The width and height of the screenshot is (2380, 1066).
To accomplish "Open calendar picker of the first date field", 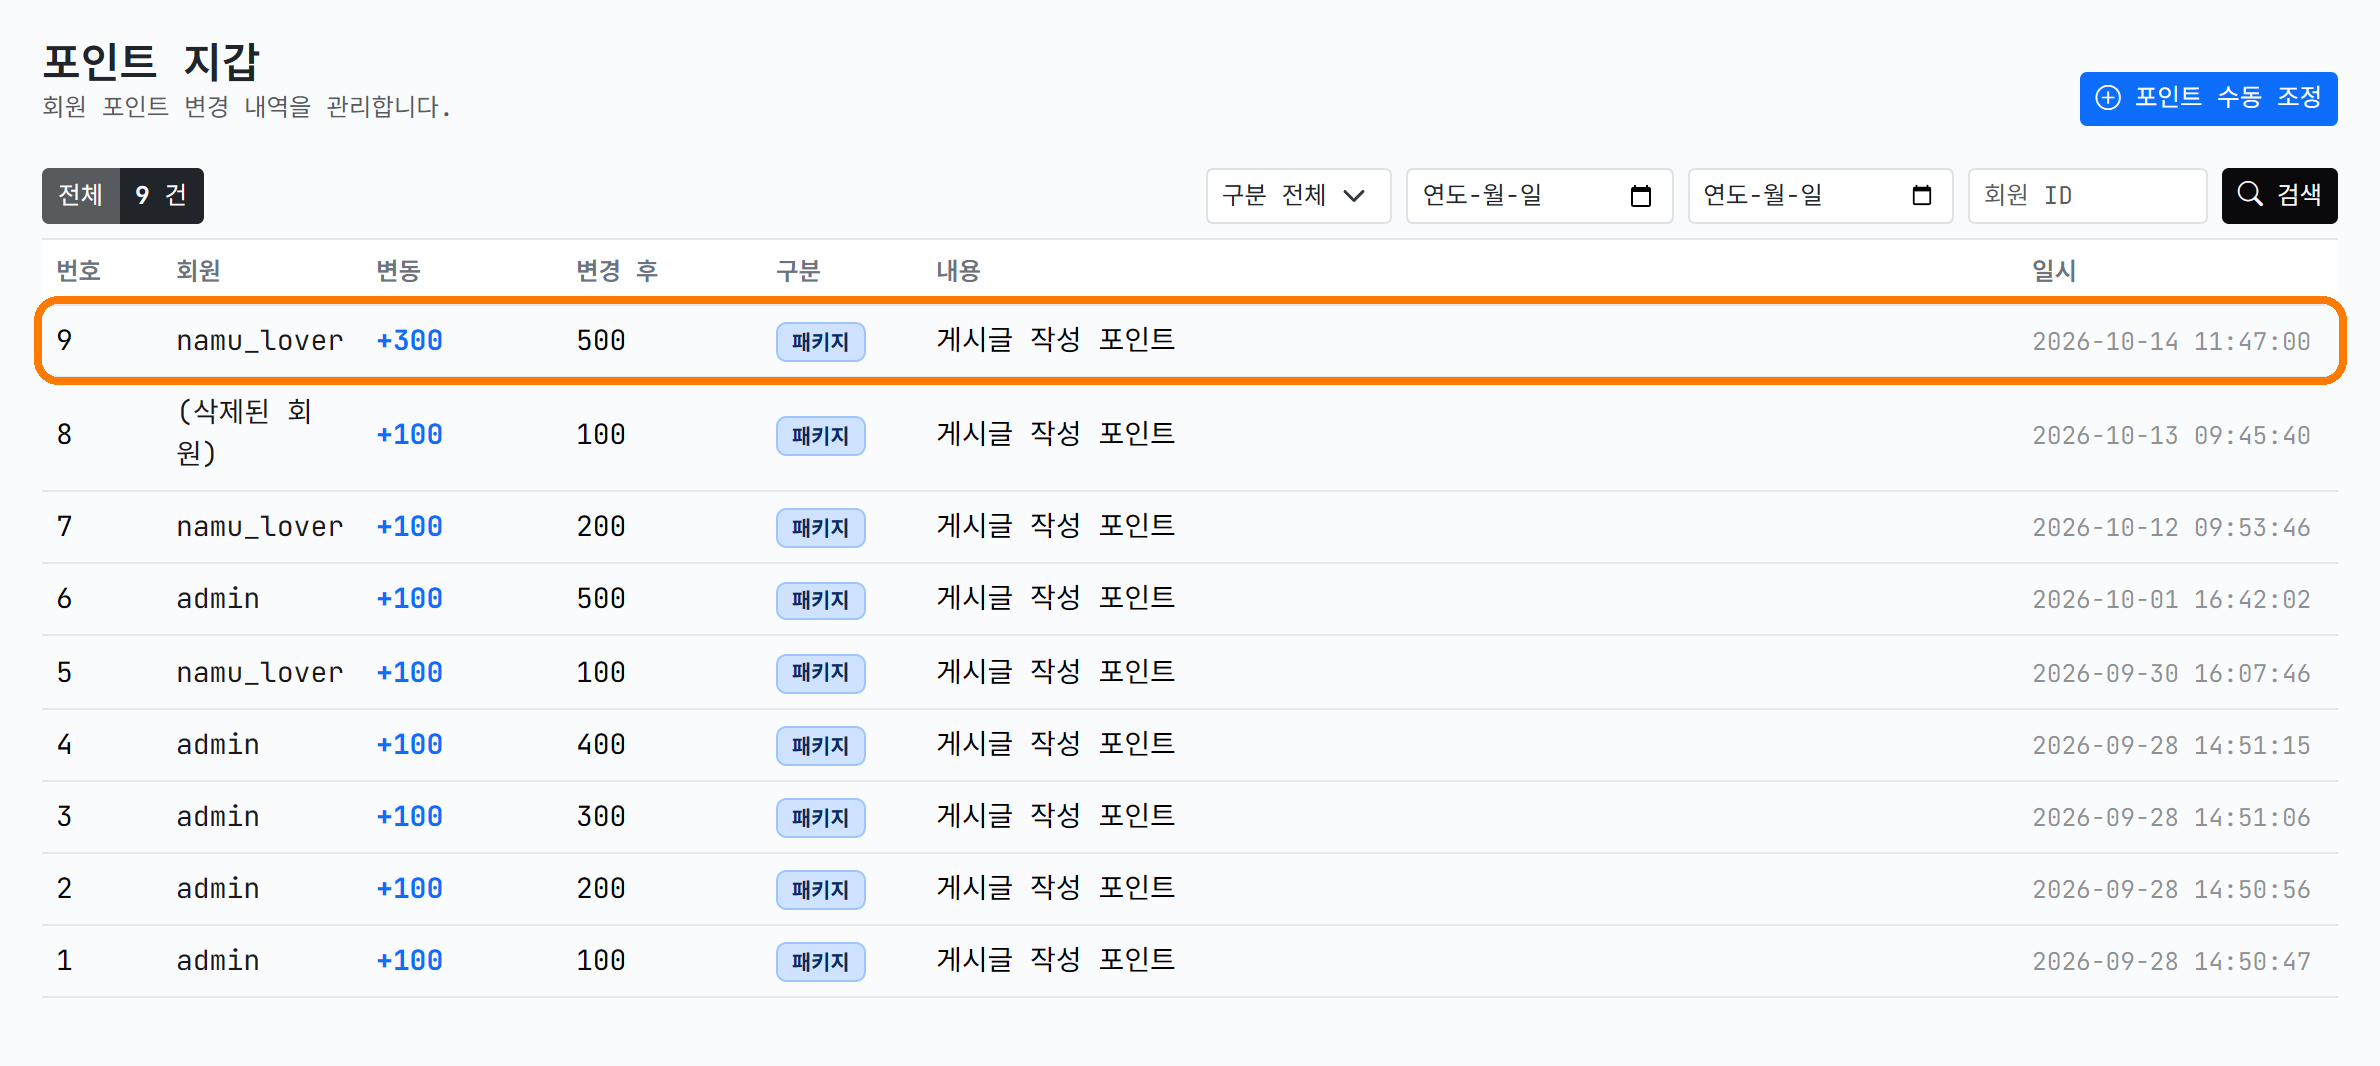I will pos(1641,196).
